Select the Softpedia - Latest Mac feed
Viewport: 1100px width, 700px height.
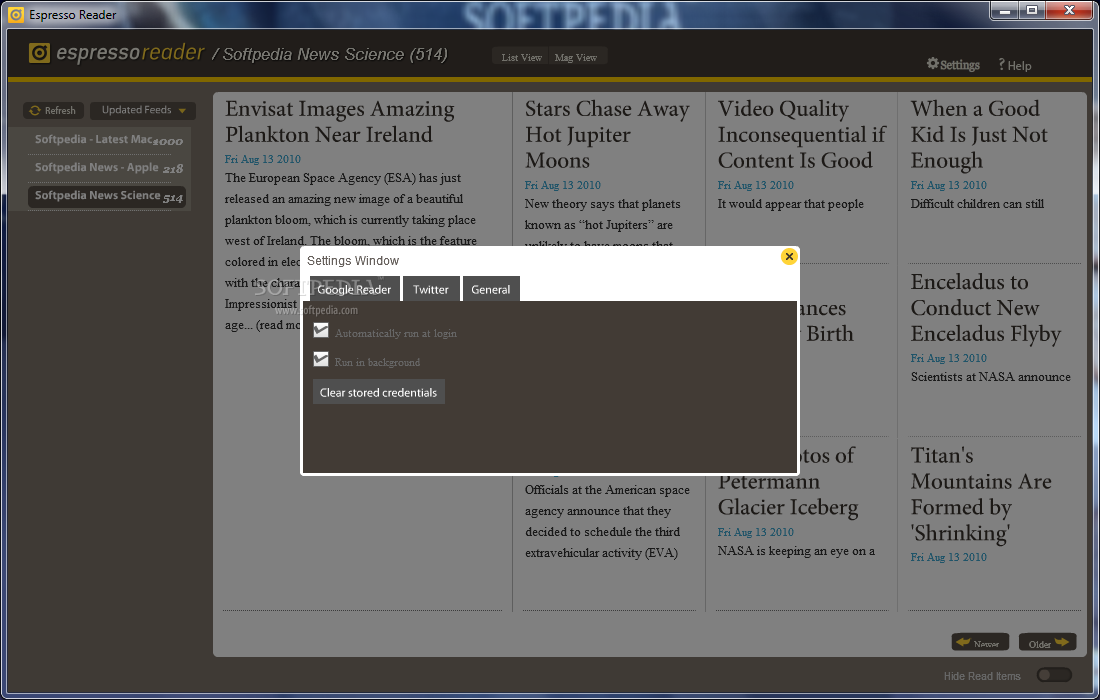point(109,140)
